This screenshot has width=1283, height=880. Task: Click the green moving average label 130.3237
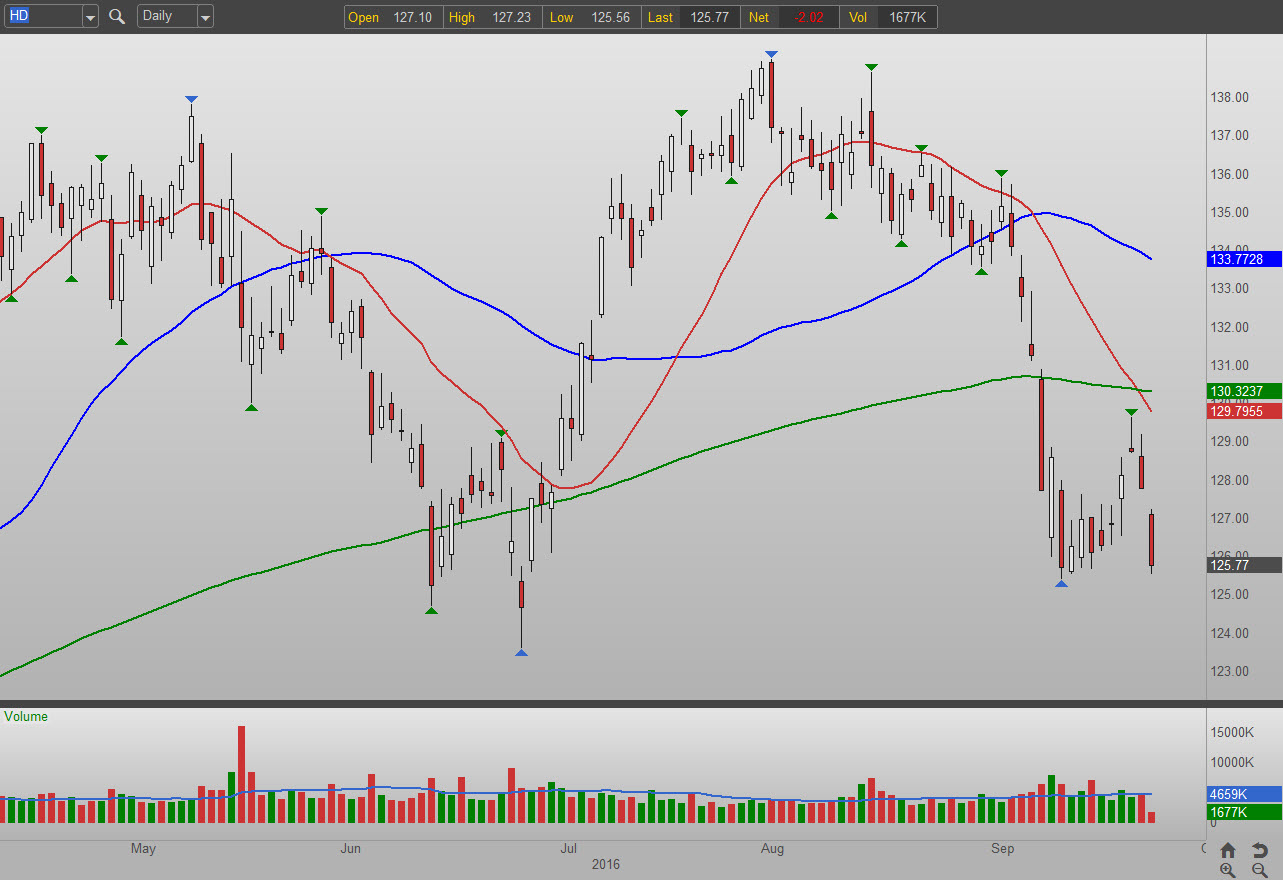pyautogui.click(x=1245, y=391)
